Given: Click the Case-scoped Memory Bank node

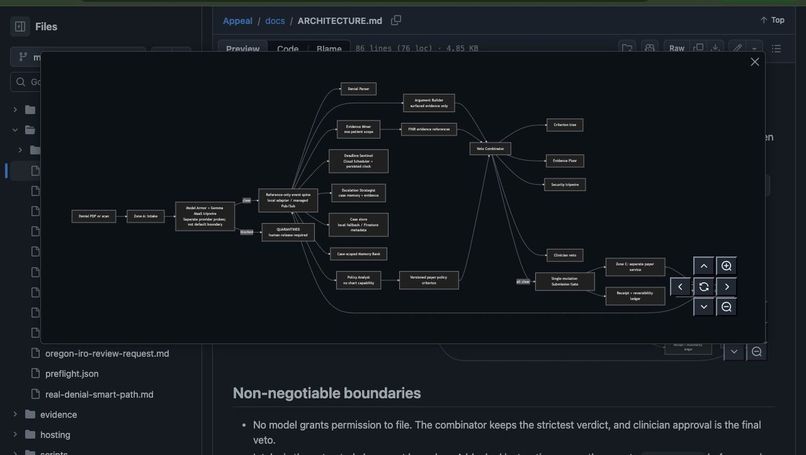Looking at the screenshot, I should 358,253.
